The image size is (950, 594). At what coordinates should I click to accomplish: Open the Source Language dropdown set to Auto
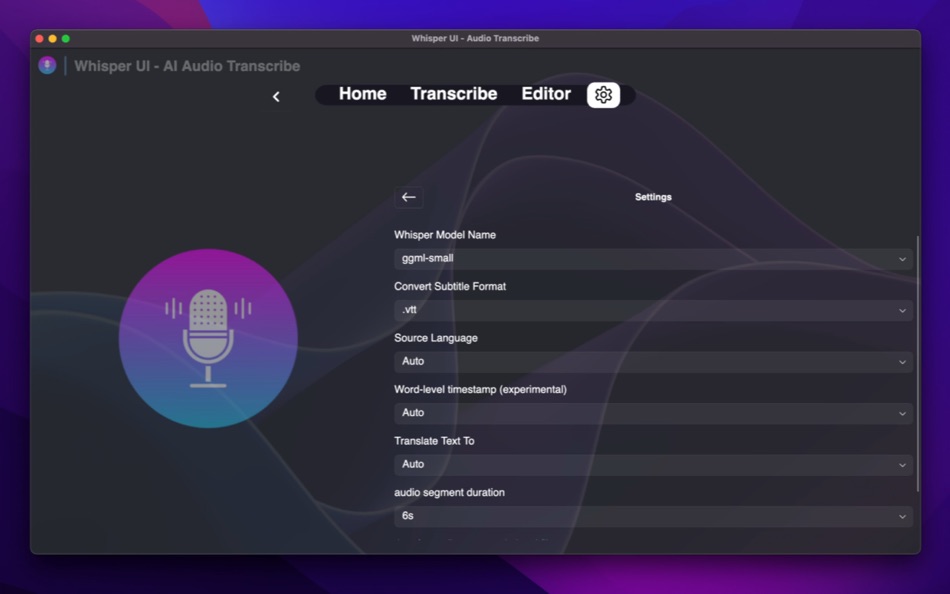[652, 361]
